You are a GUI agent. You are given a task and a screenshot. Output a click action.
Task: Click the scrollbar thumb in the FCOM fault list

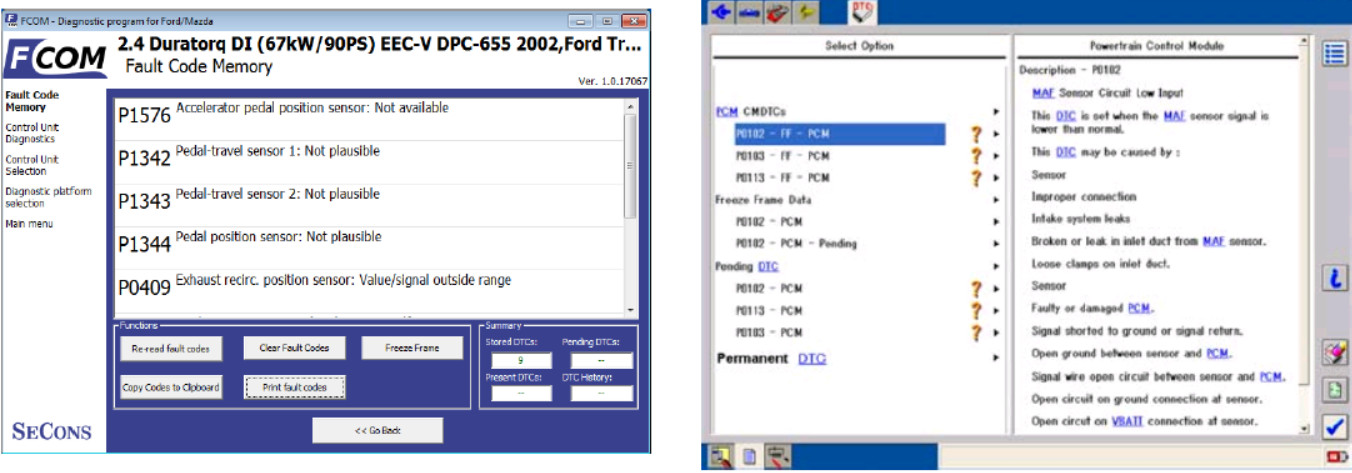point(630,166)
